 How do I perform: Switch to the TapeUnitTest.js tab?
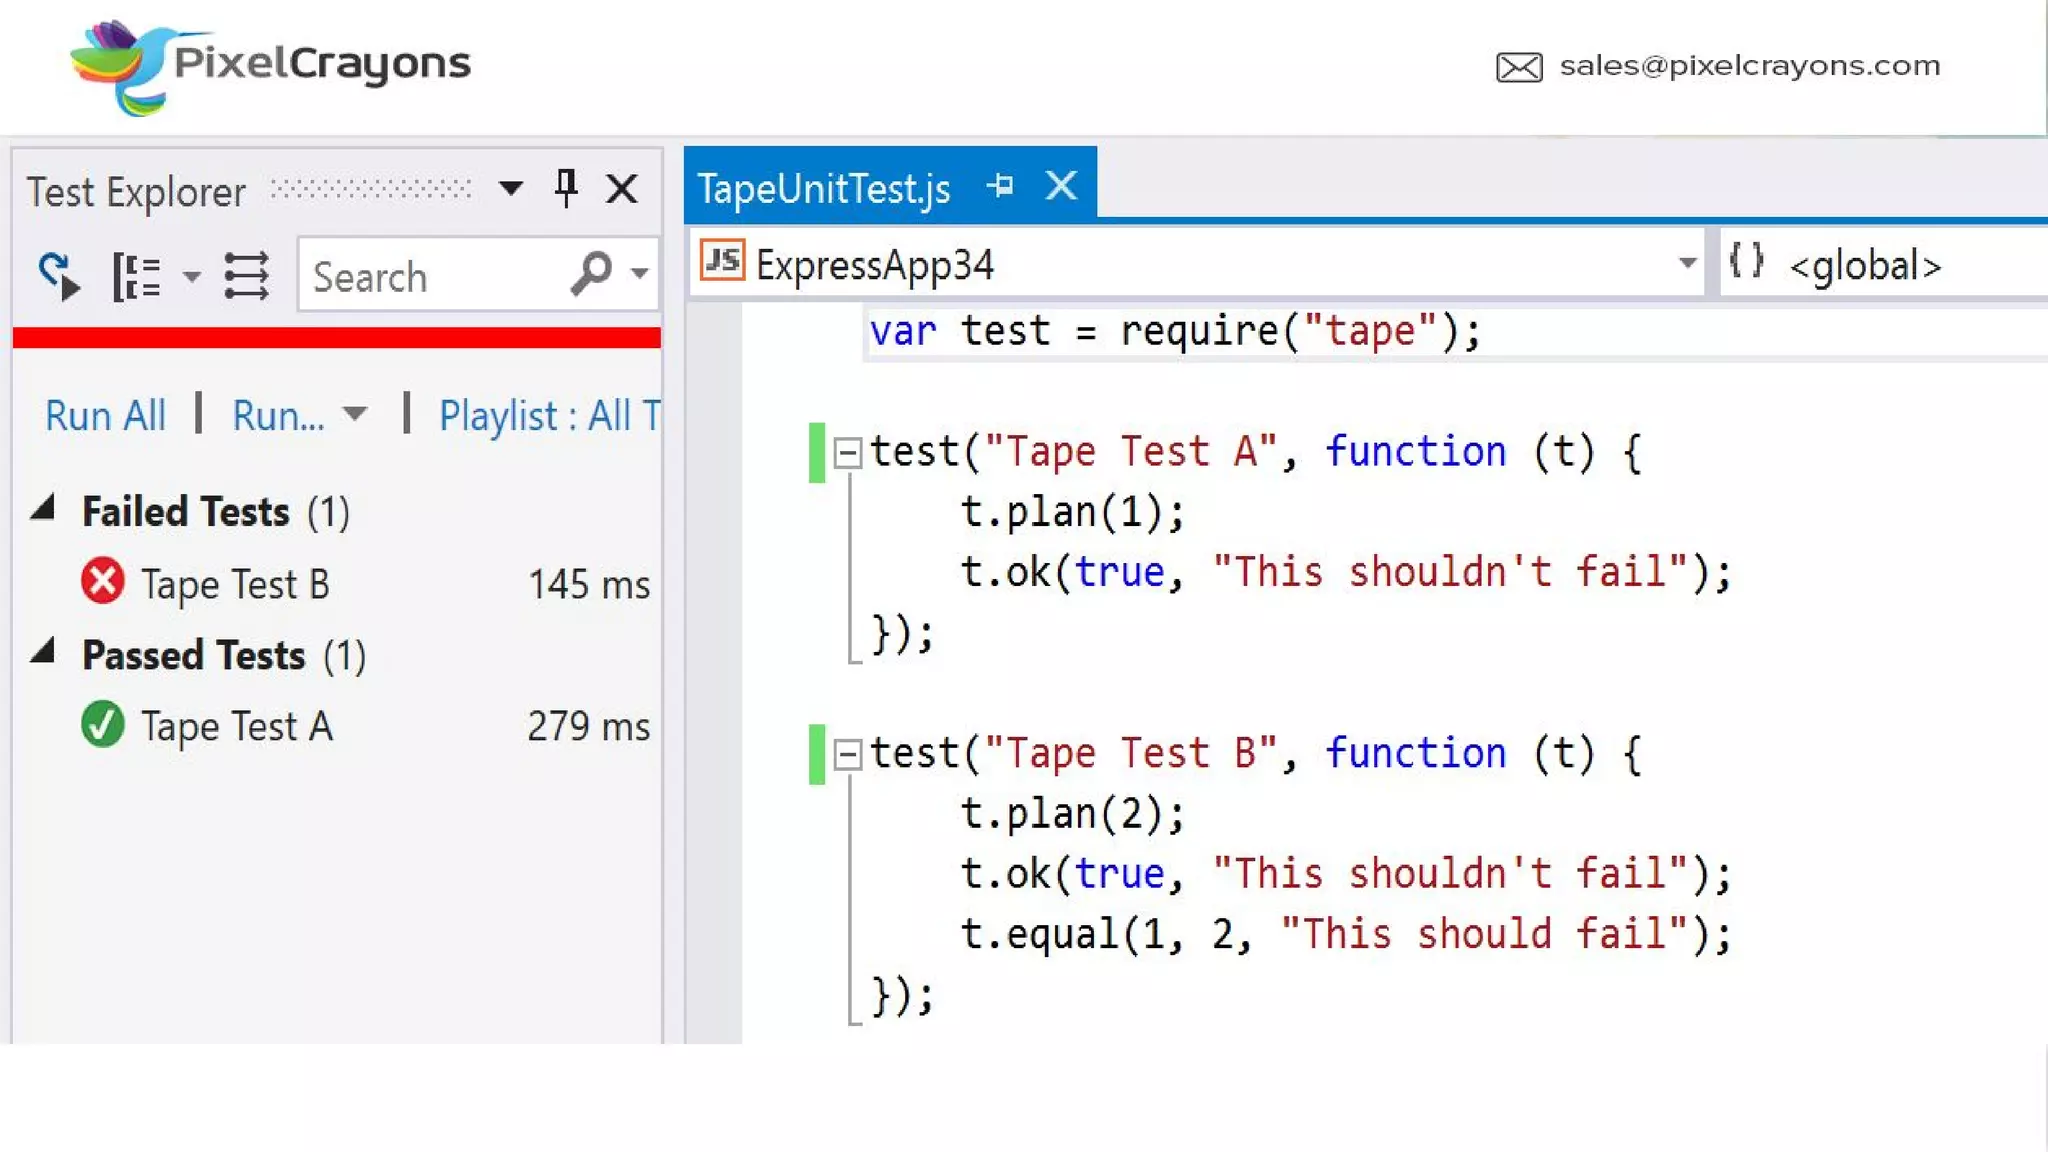(824, 188)
